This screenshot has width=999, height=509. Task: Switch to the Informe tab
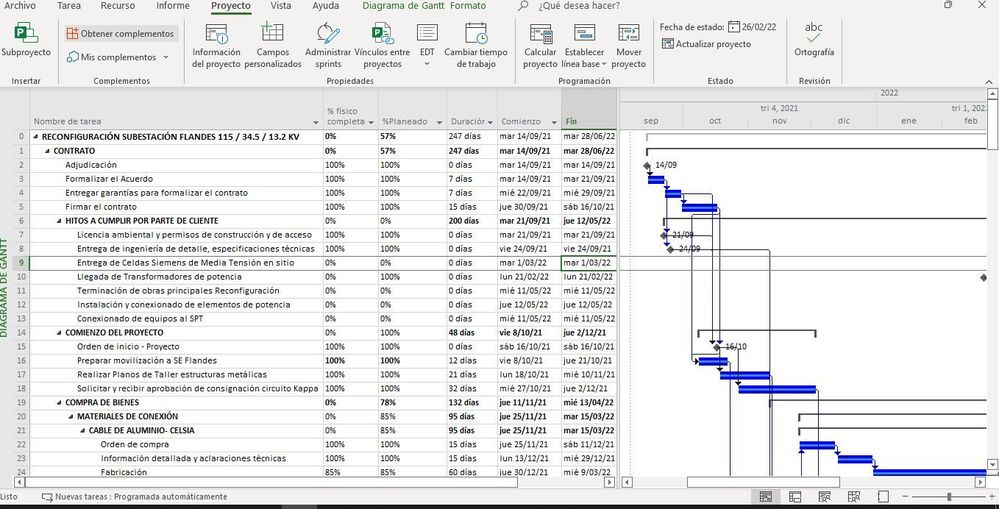point(173,6)
